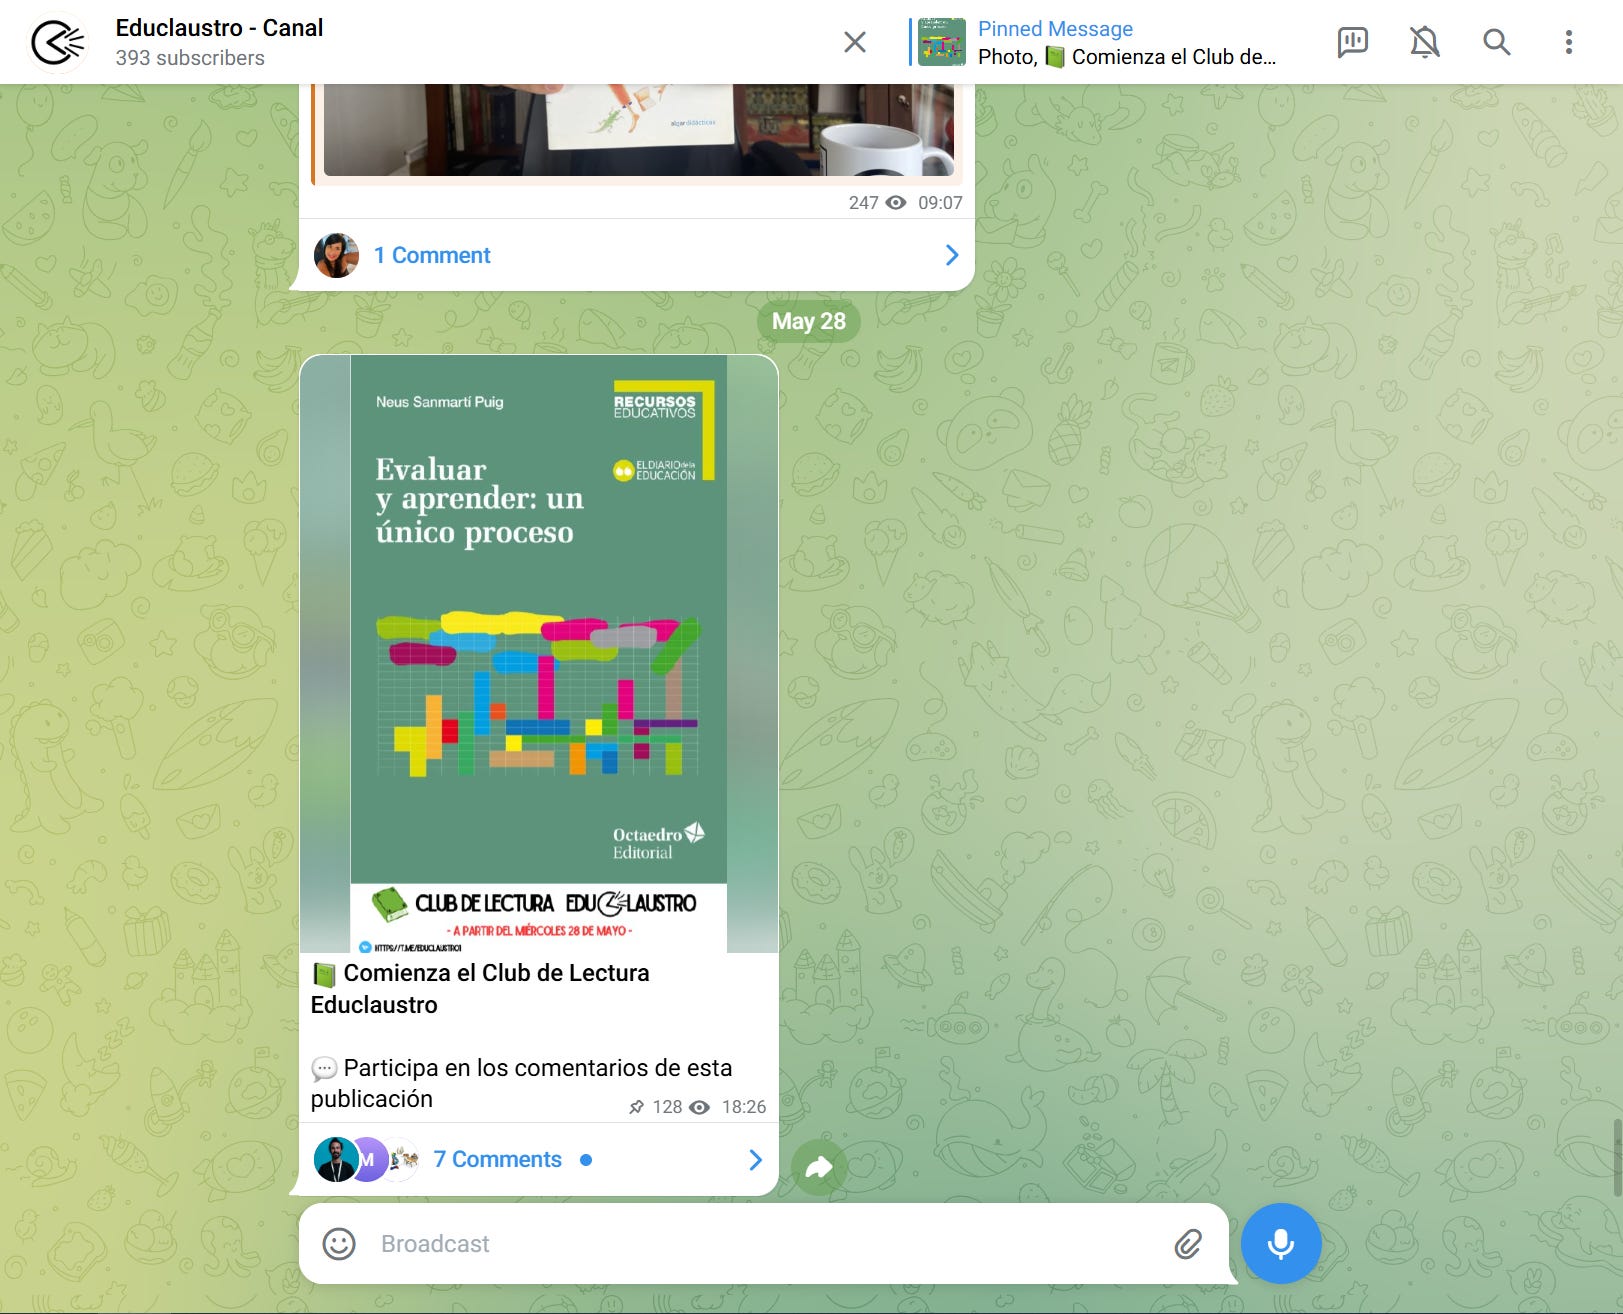Click the purple M commenter avatar
1623x1314 pixels.
(370, 1160)
